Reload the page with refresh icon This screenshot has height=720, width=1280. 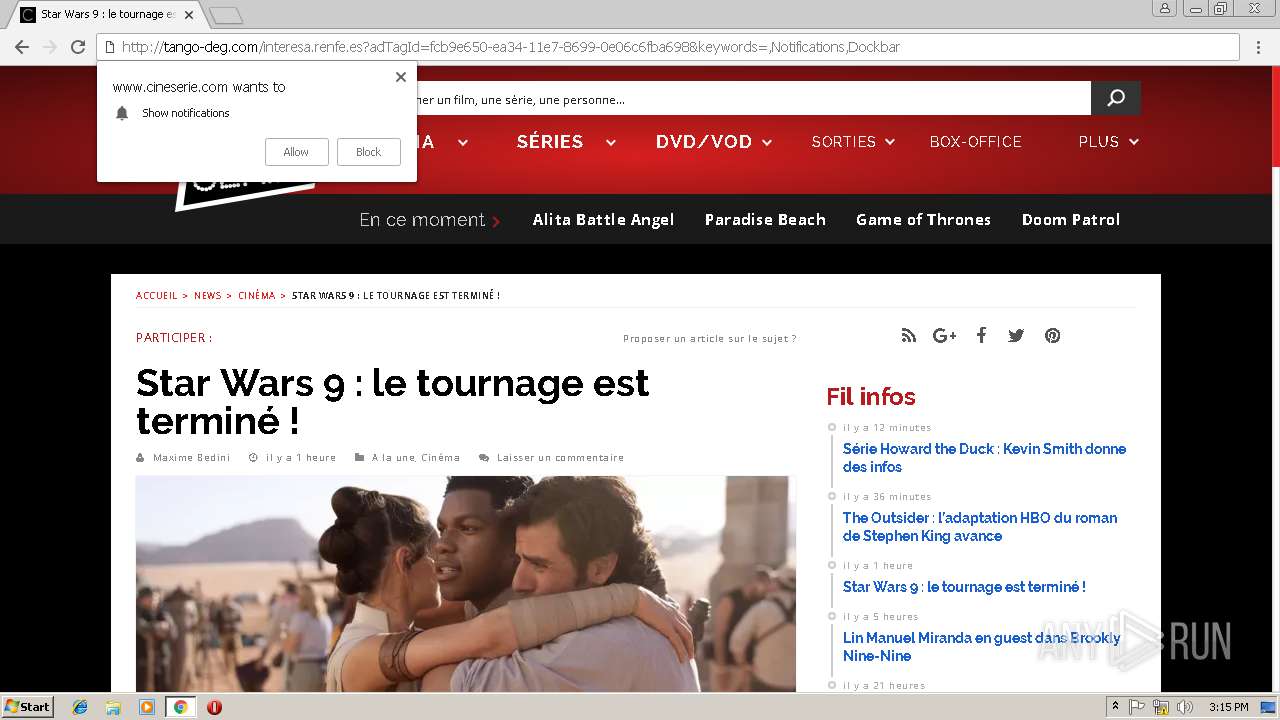pos(78,47)
